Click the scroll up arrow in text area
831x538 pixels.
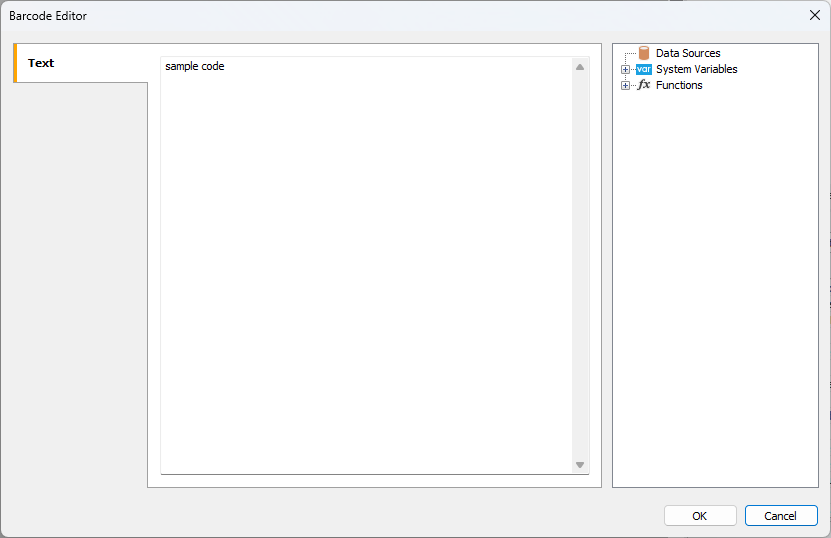(580, 67)
